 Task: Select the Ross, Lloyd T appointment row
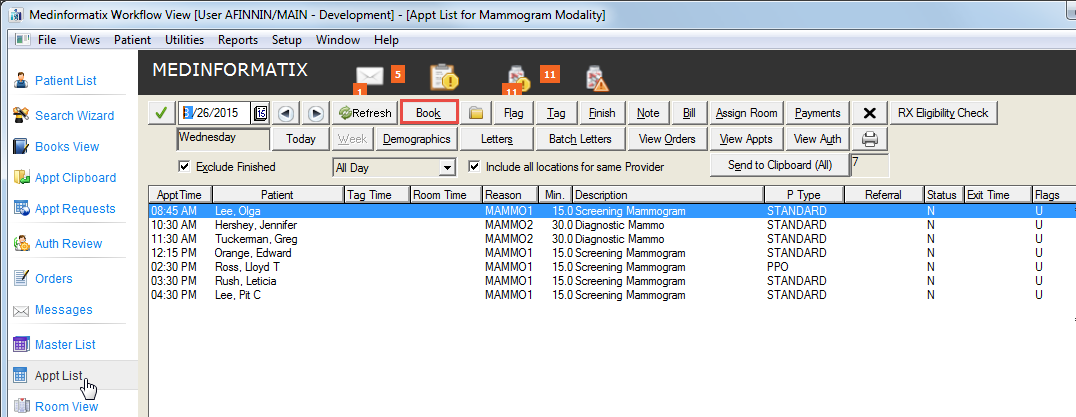click(x=611, y=267)
